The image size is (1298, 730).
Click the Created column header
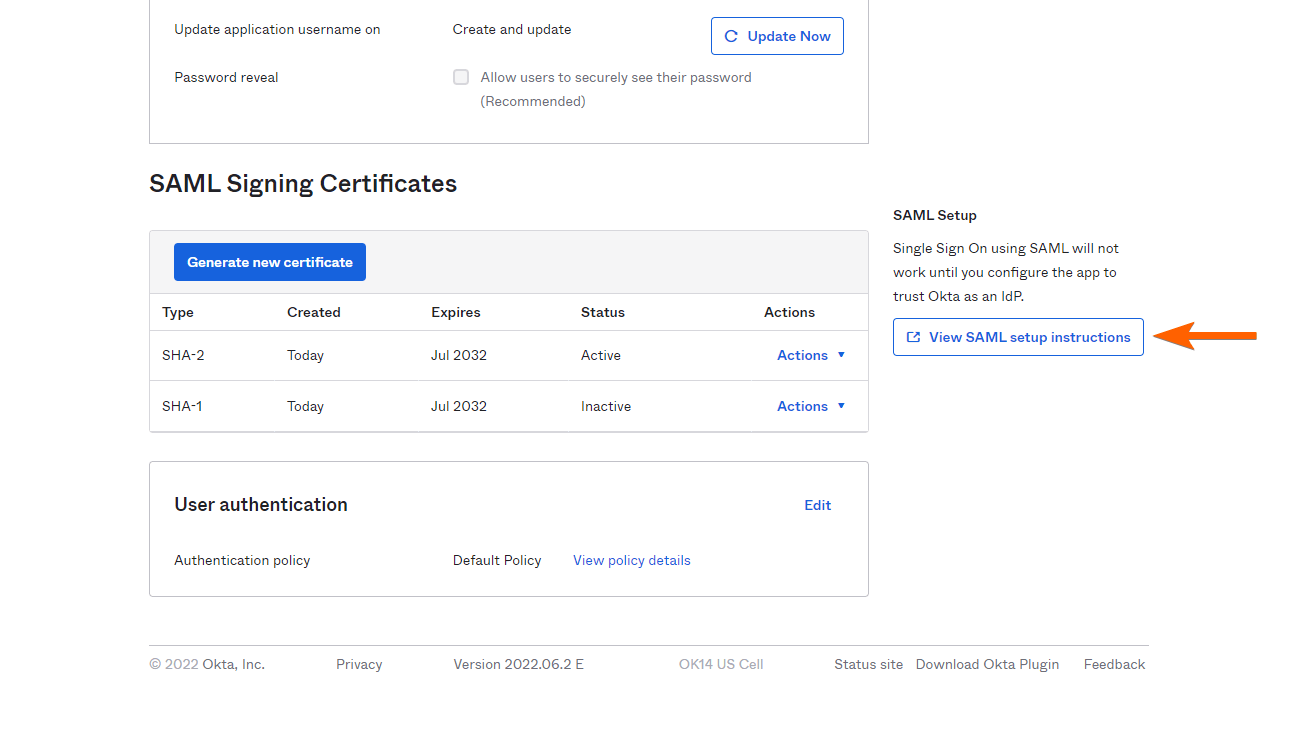(x=314, y=312)
